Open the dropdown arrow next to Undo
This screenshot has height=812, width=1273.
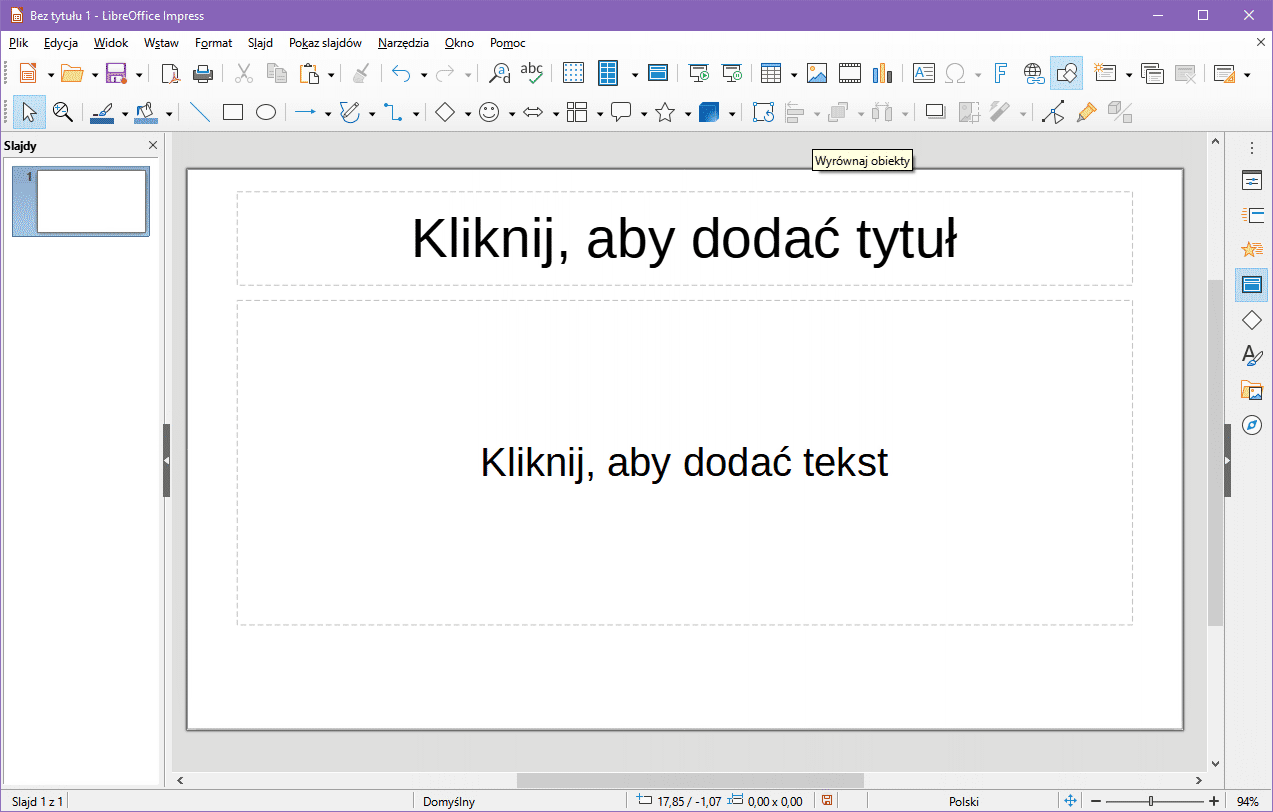click(x=424, y=74)
